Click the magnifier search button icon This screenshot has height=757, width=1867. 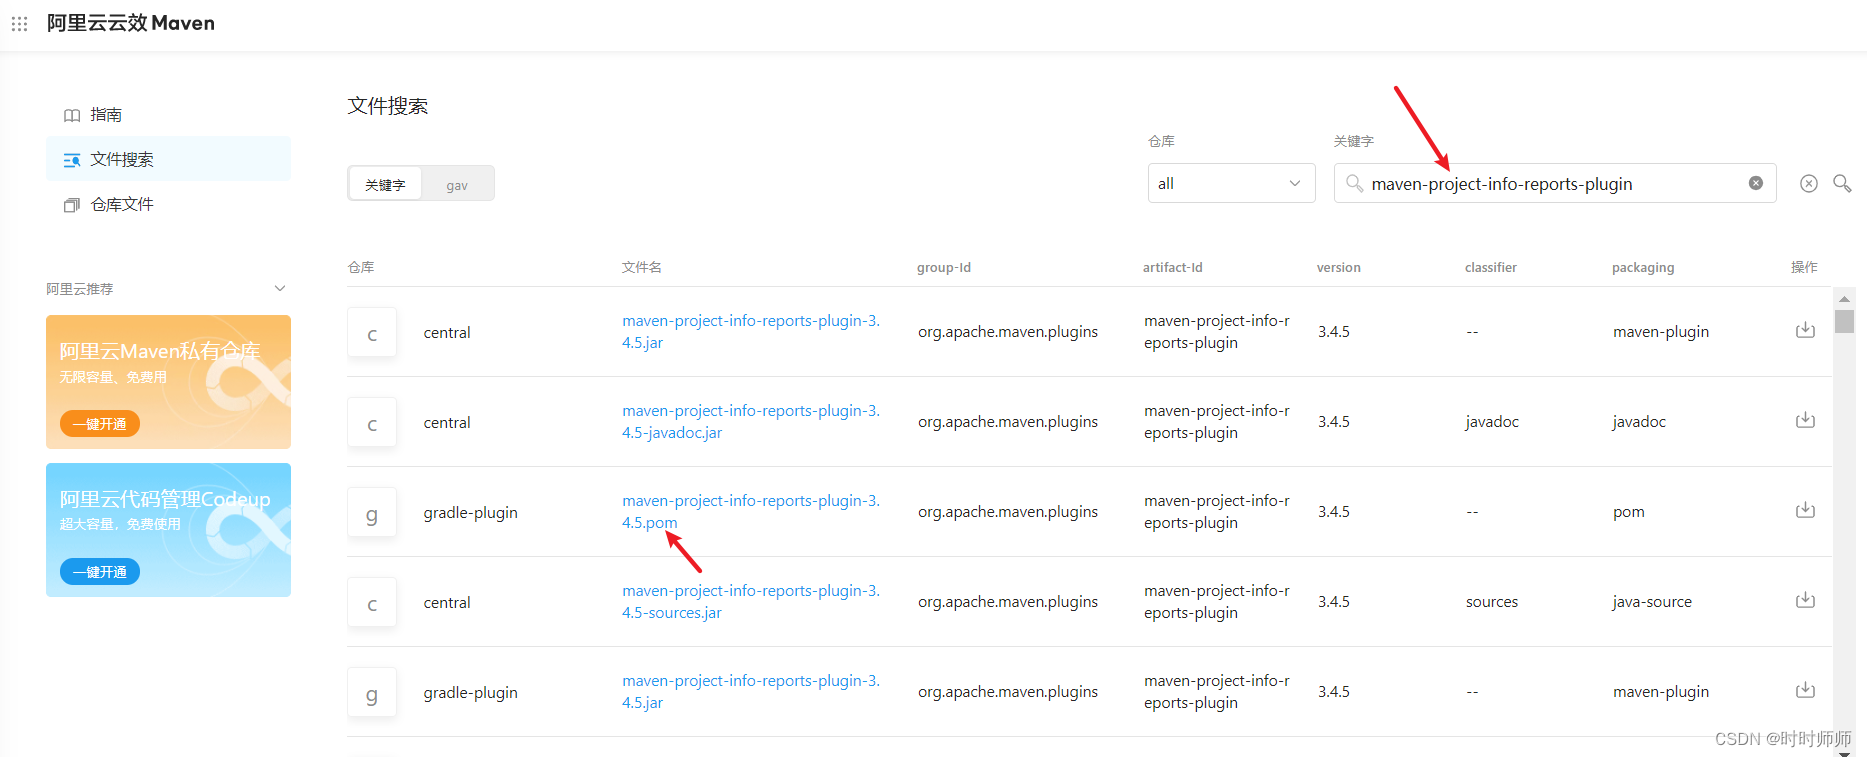1842,183
